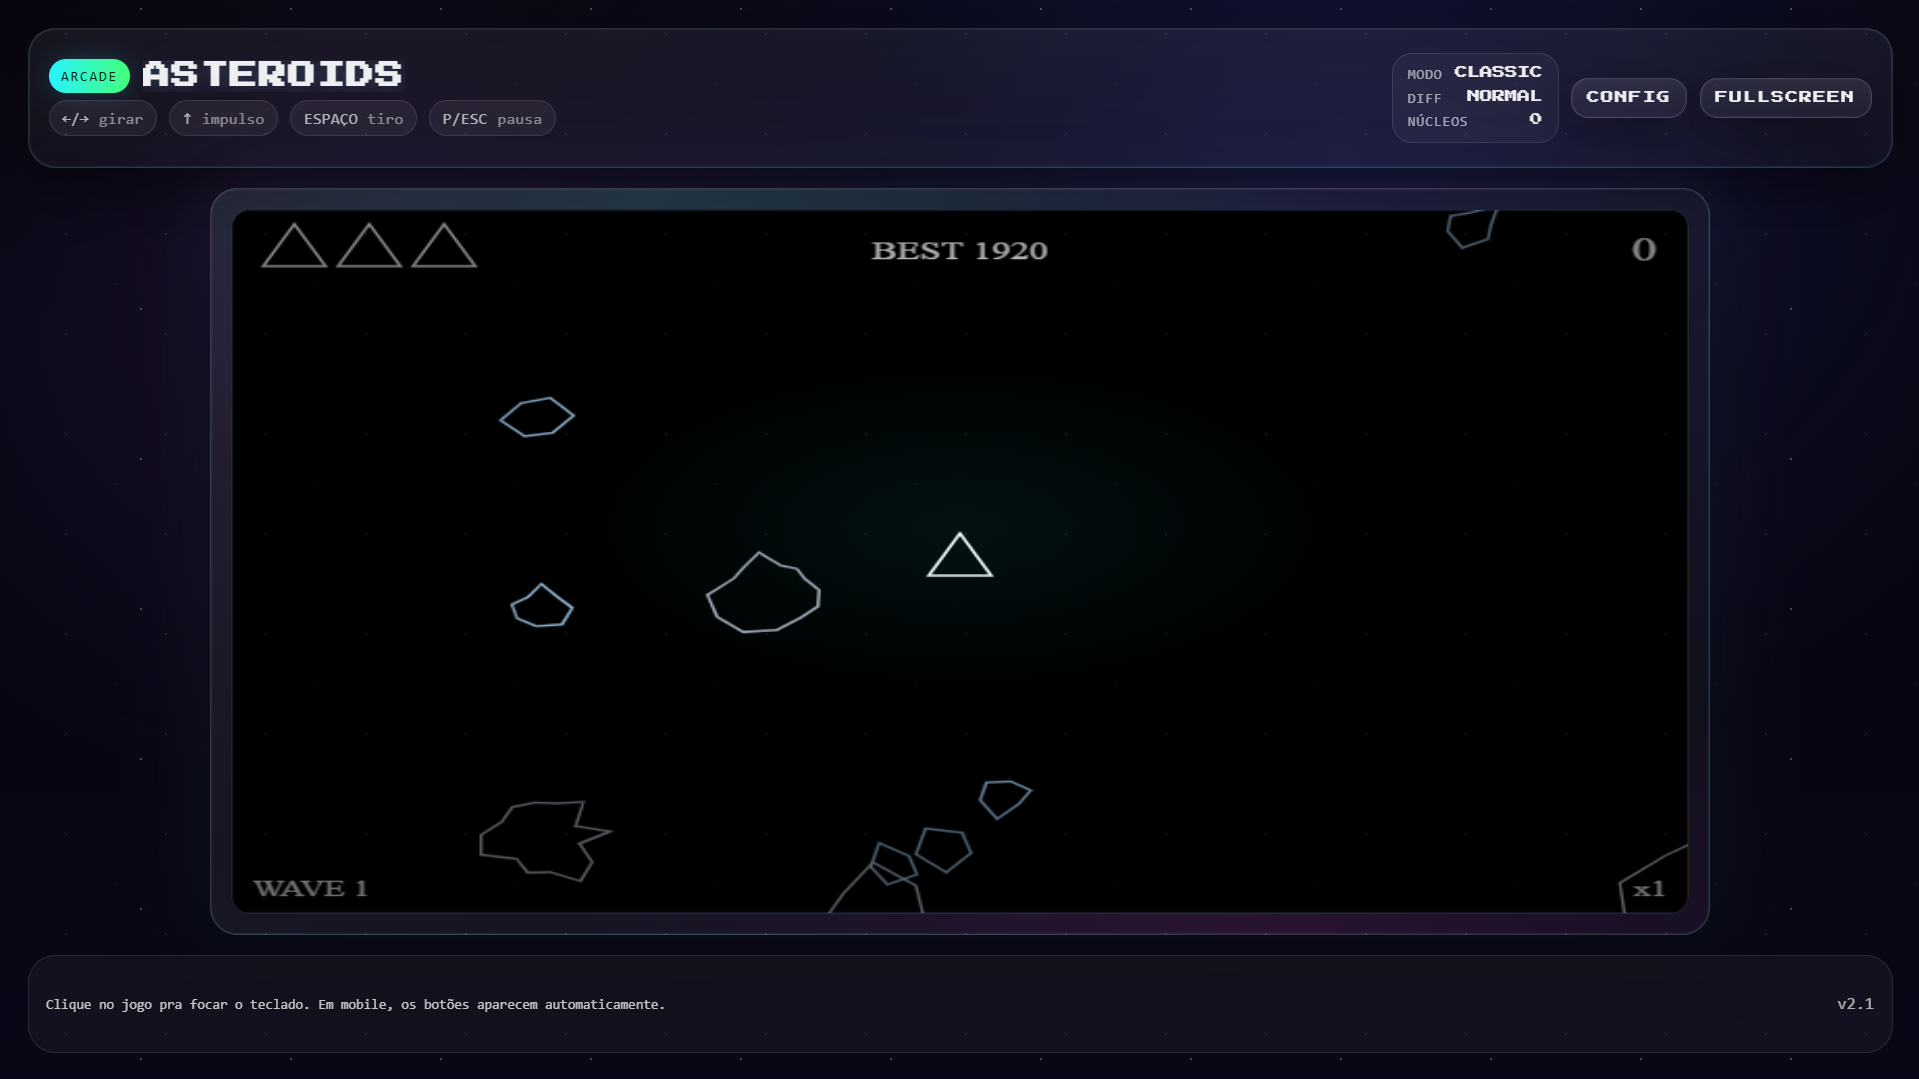Select the girar control hint chip
The image size is (1919, 1079).
coord(103,118)
